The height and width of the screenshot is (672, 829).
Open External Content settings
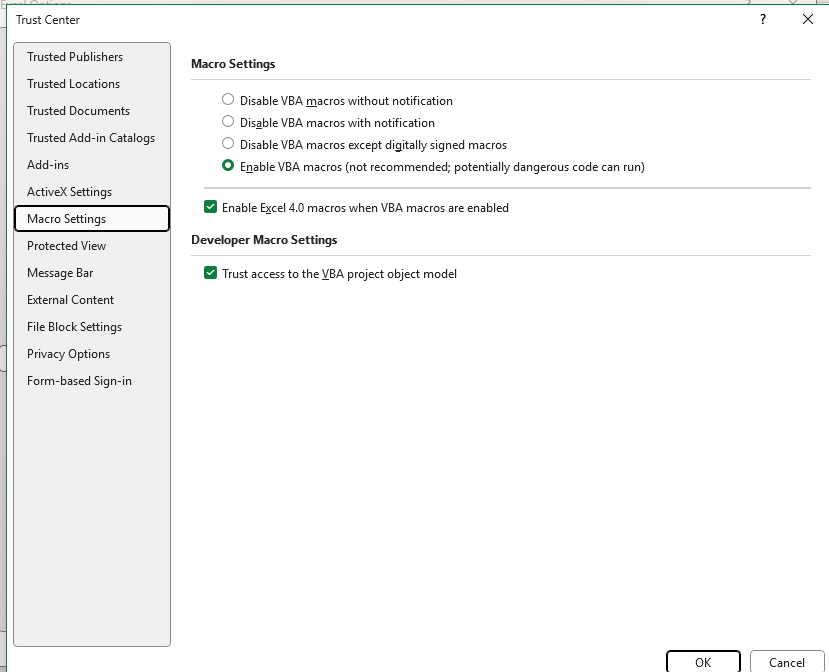[x=92, y=299]
